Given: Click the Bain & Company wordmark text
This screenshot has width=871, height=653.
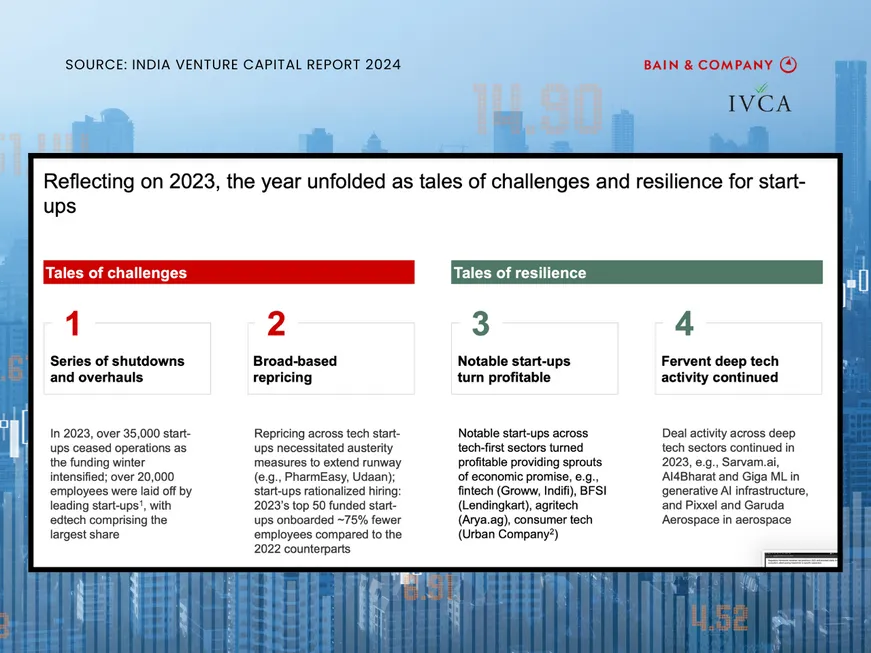Looking at the screenshot, I should tap(708, 65).
